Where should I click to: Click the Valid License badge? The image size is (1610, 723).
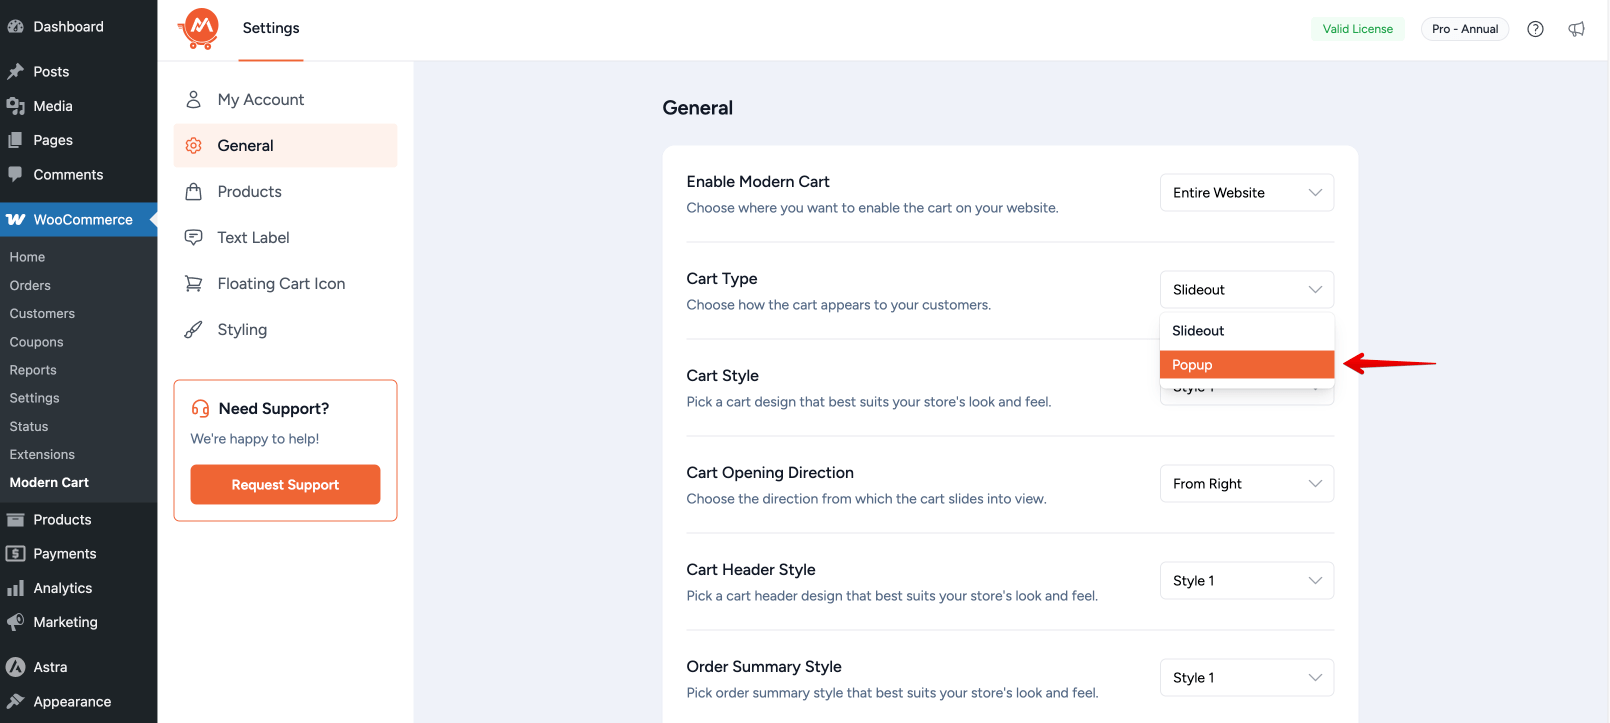1357,29
